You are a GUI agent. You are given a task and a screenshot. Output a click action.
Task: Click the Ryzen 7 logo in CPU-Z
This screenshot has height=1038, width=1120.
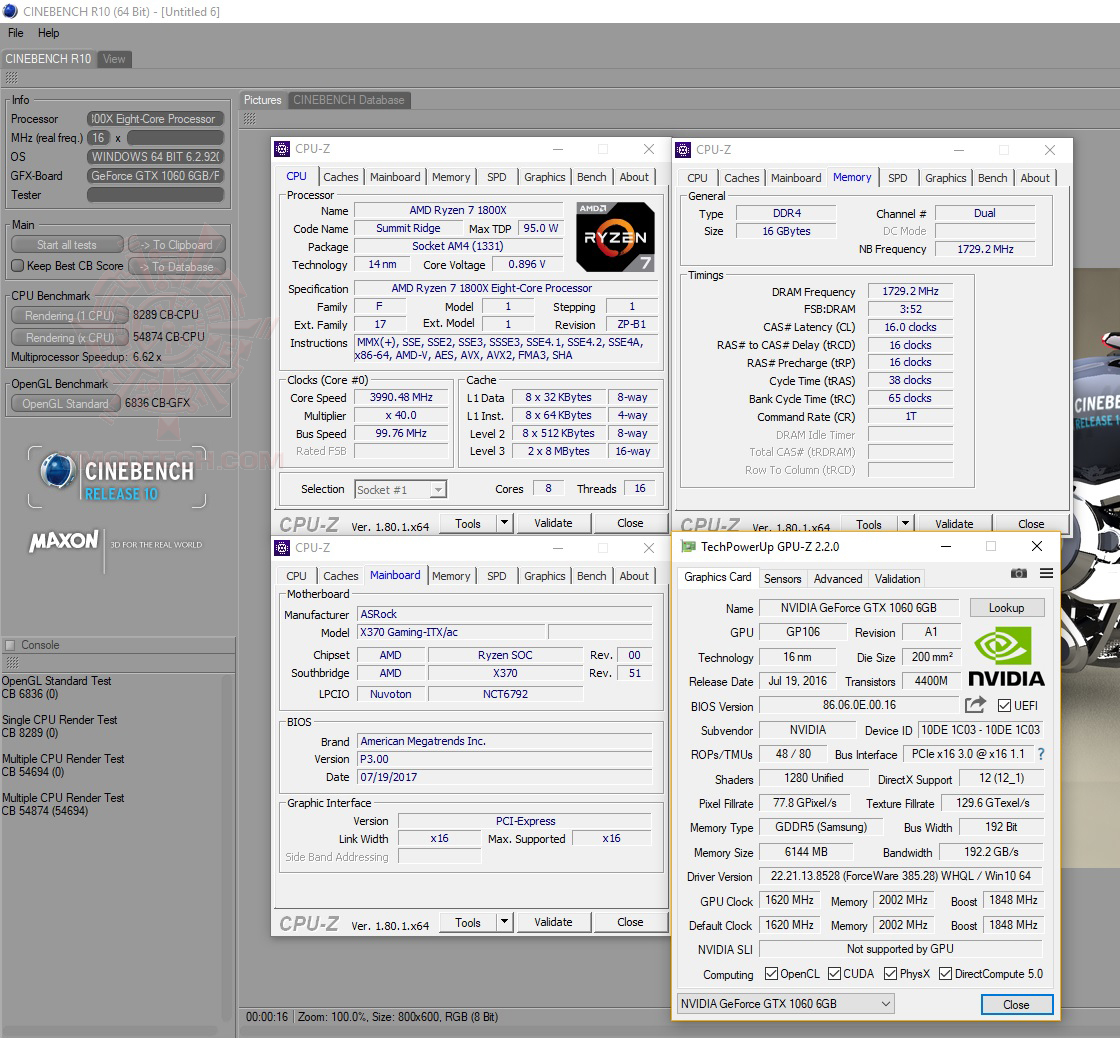[x=615, y=237]
